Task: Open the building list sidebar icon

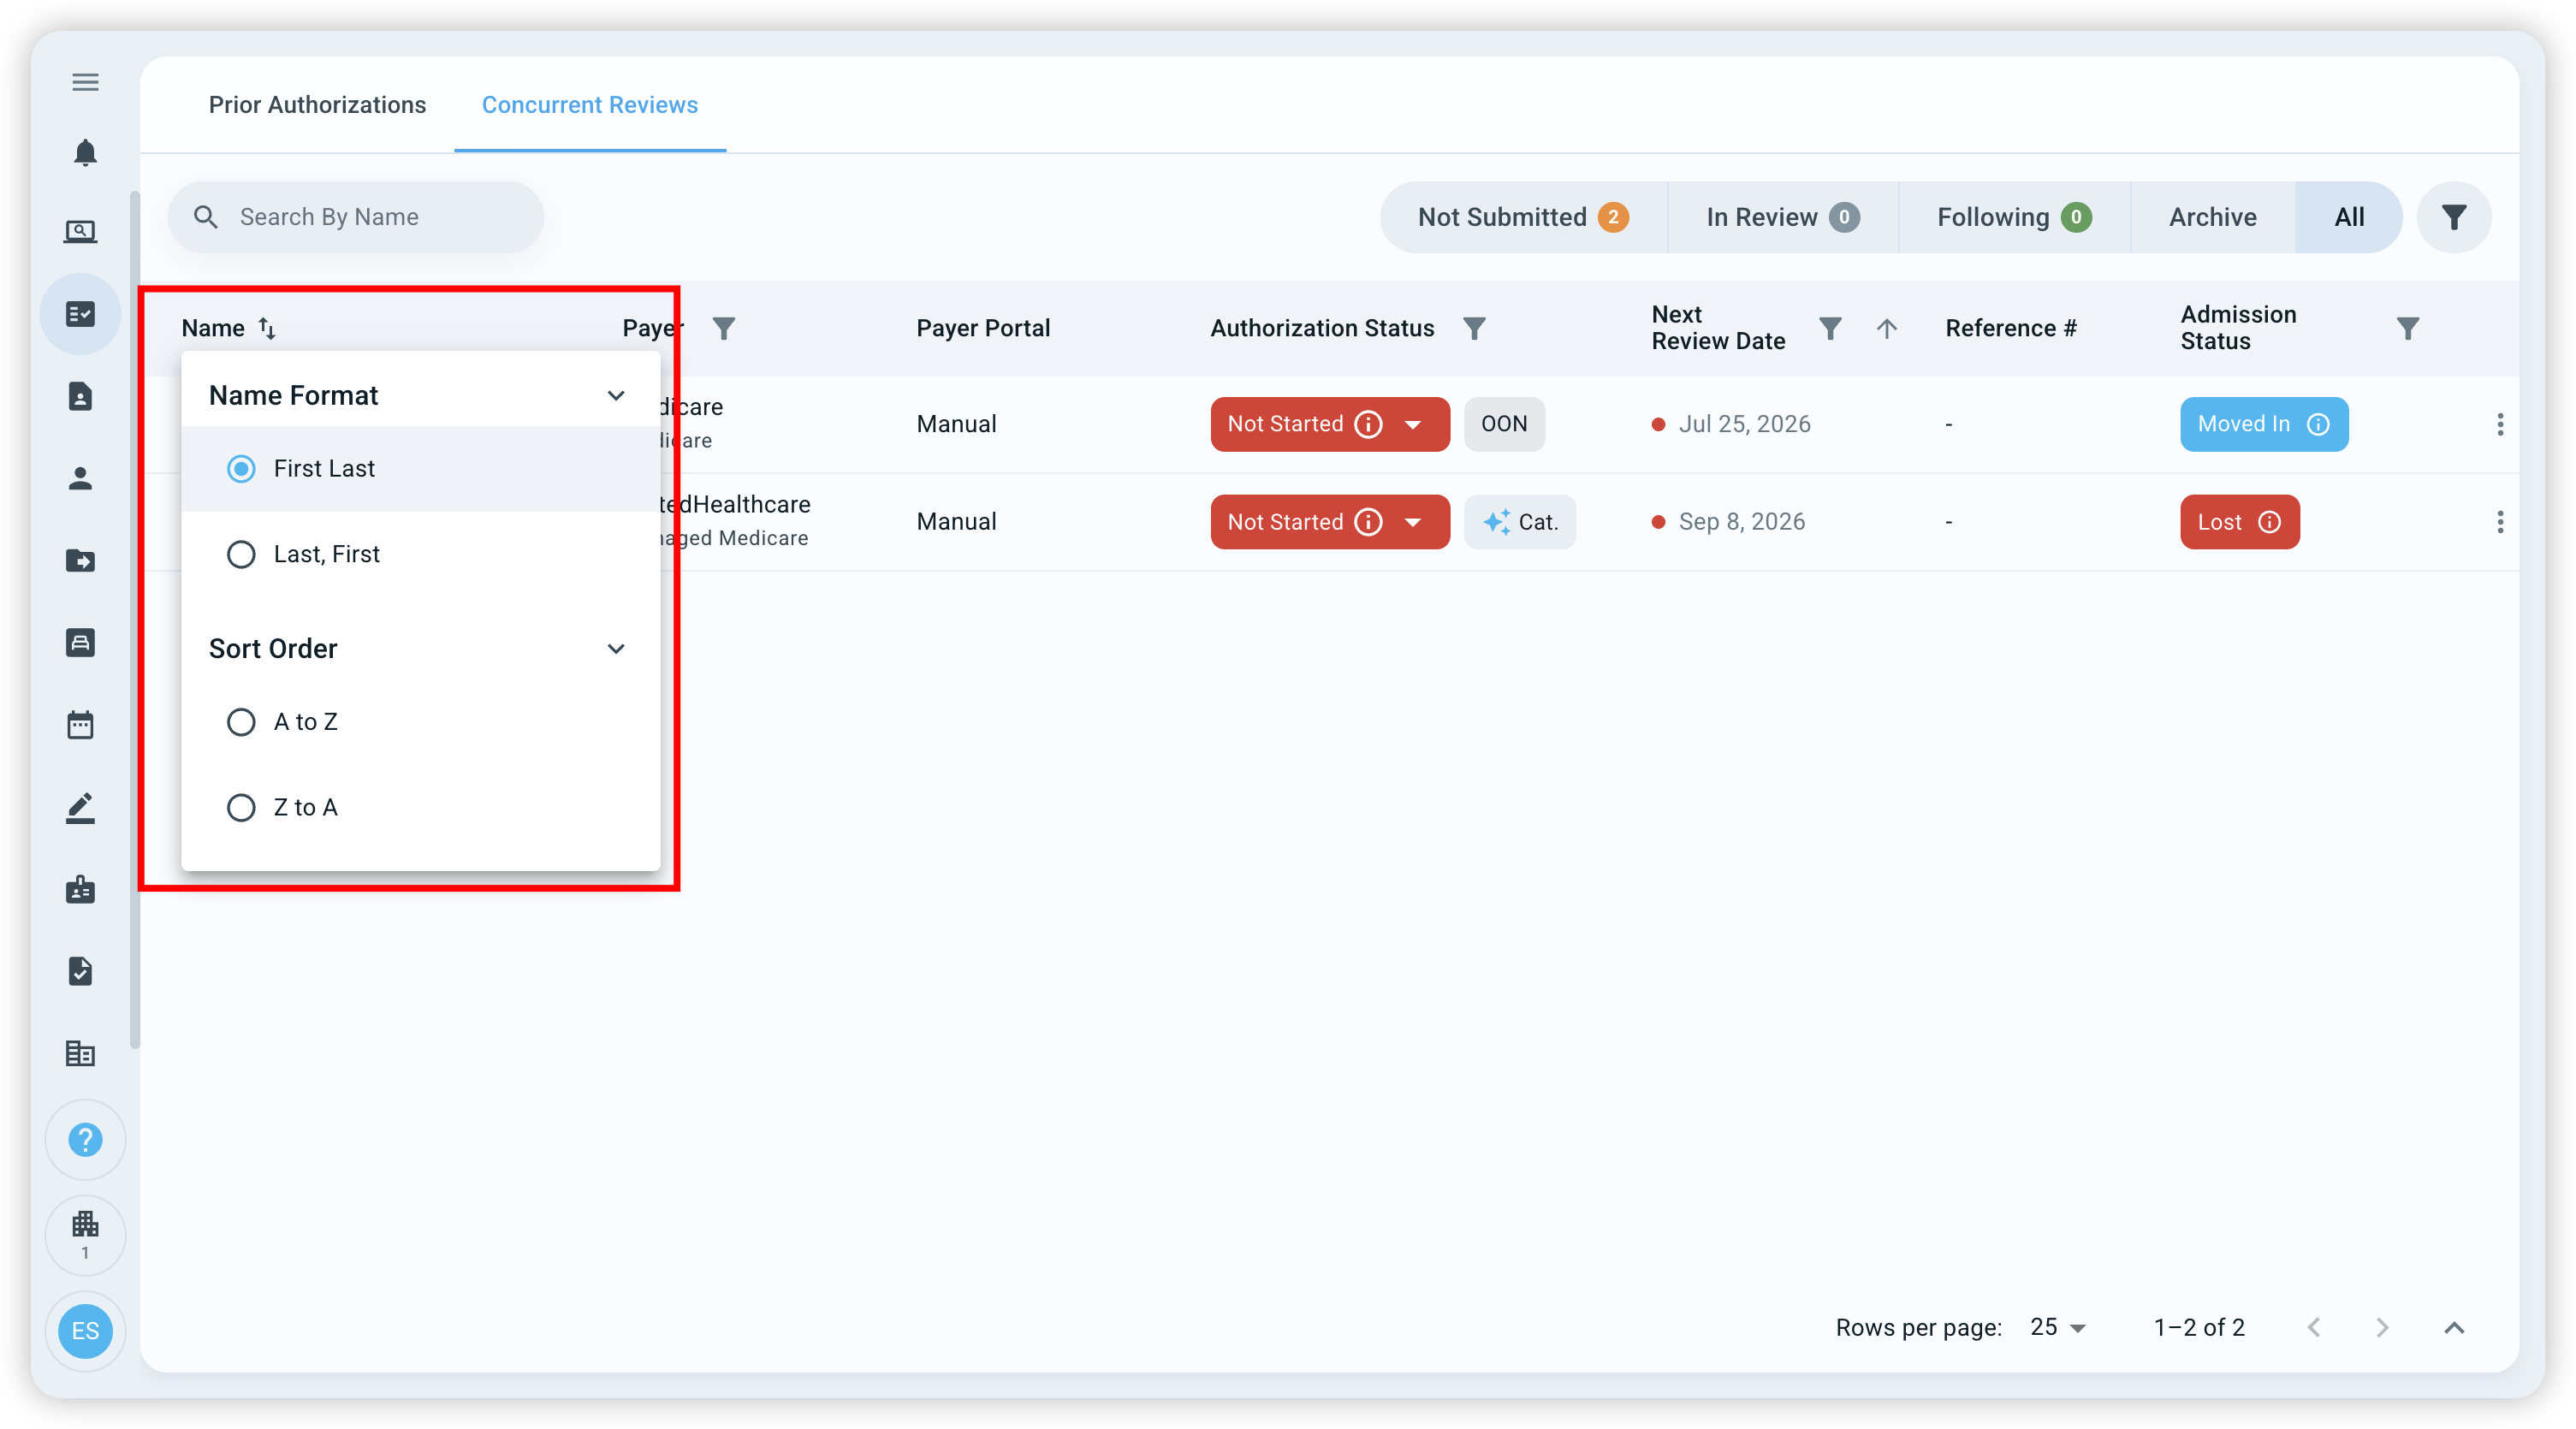Action: 81,1053
